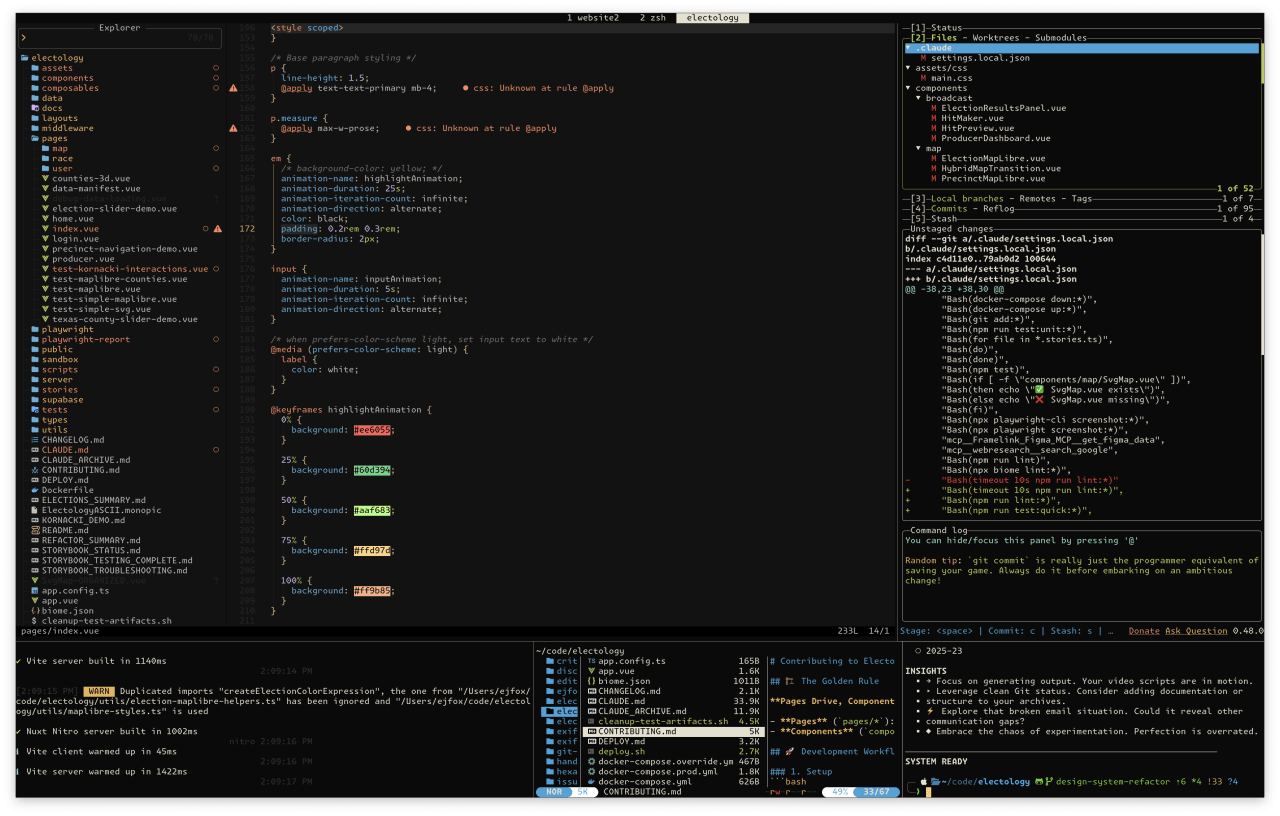1280x816 pixels.
Task: Open the Donate link
Action: (x=1146, y=630)
